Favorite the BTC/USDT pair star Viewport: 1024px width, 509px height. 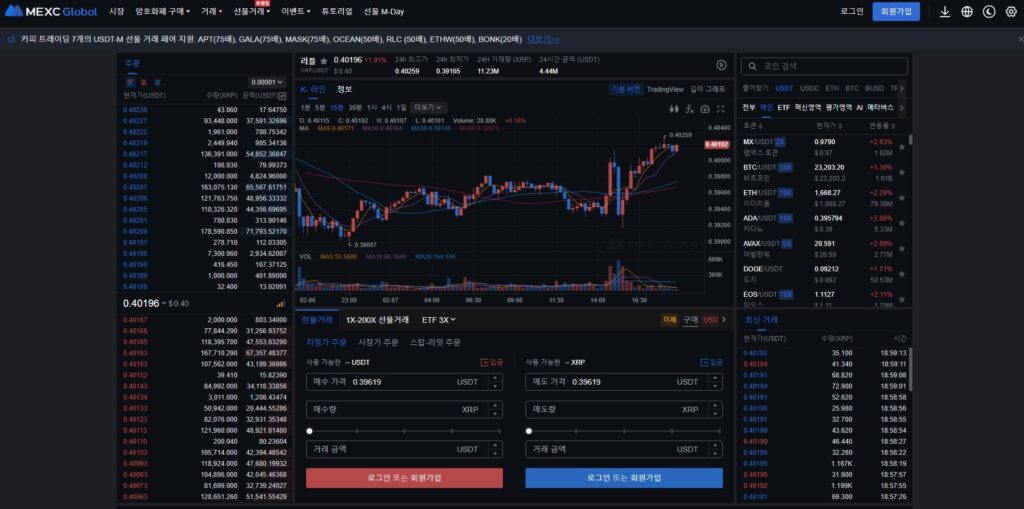click(x=902, y=172)
